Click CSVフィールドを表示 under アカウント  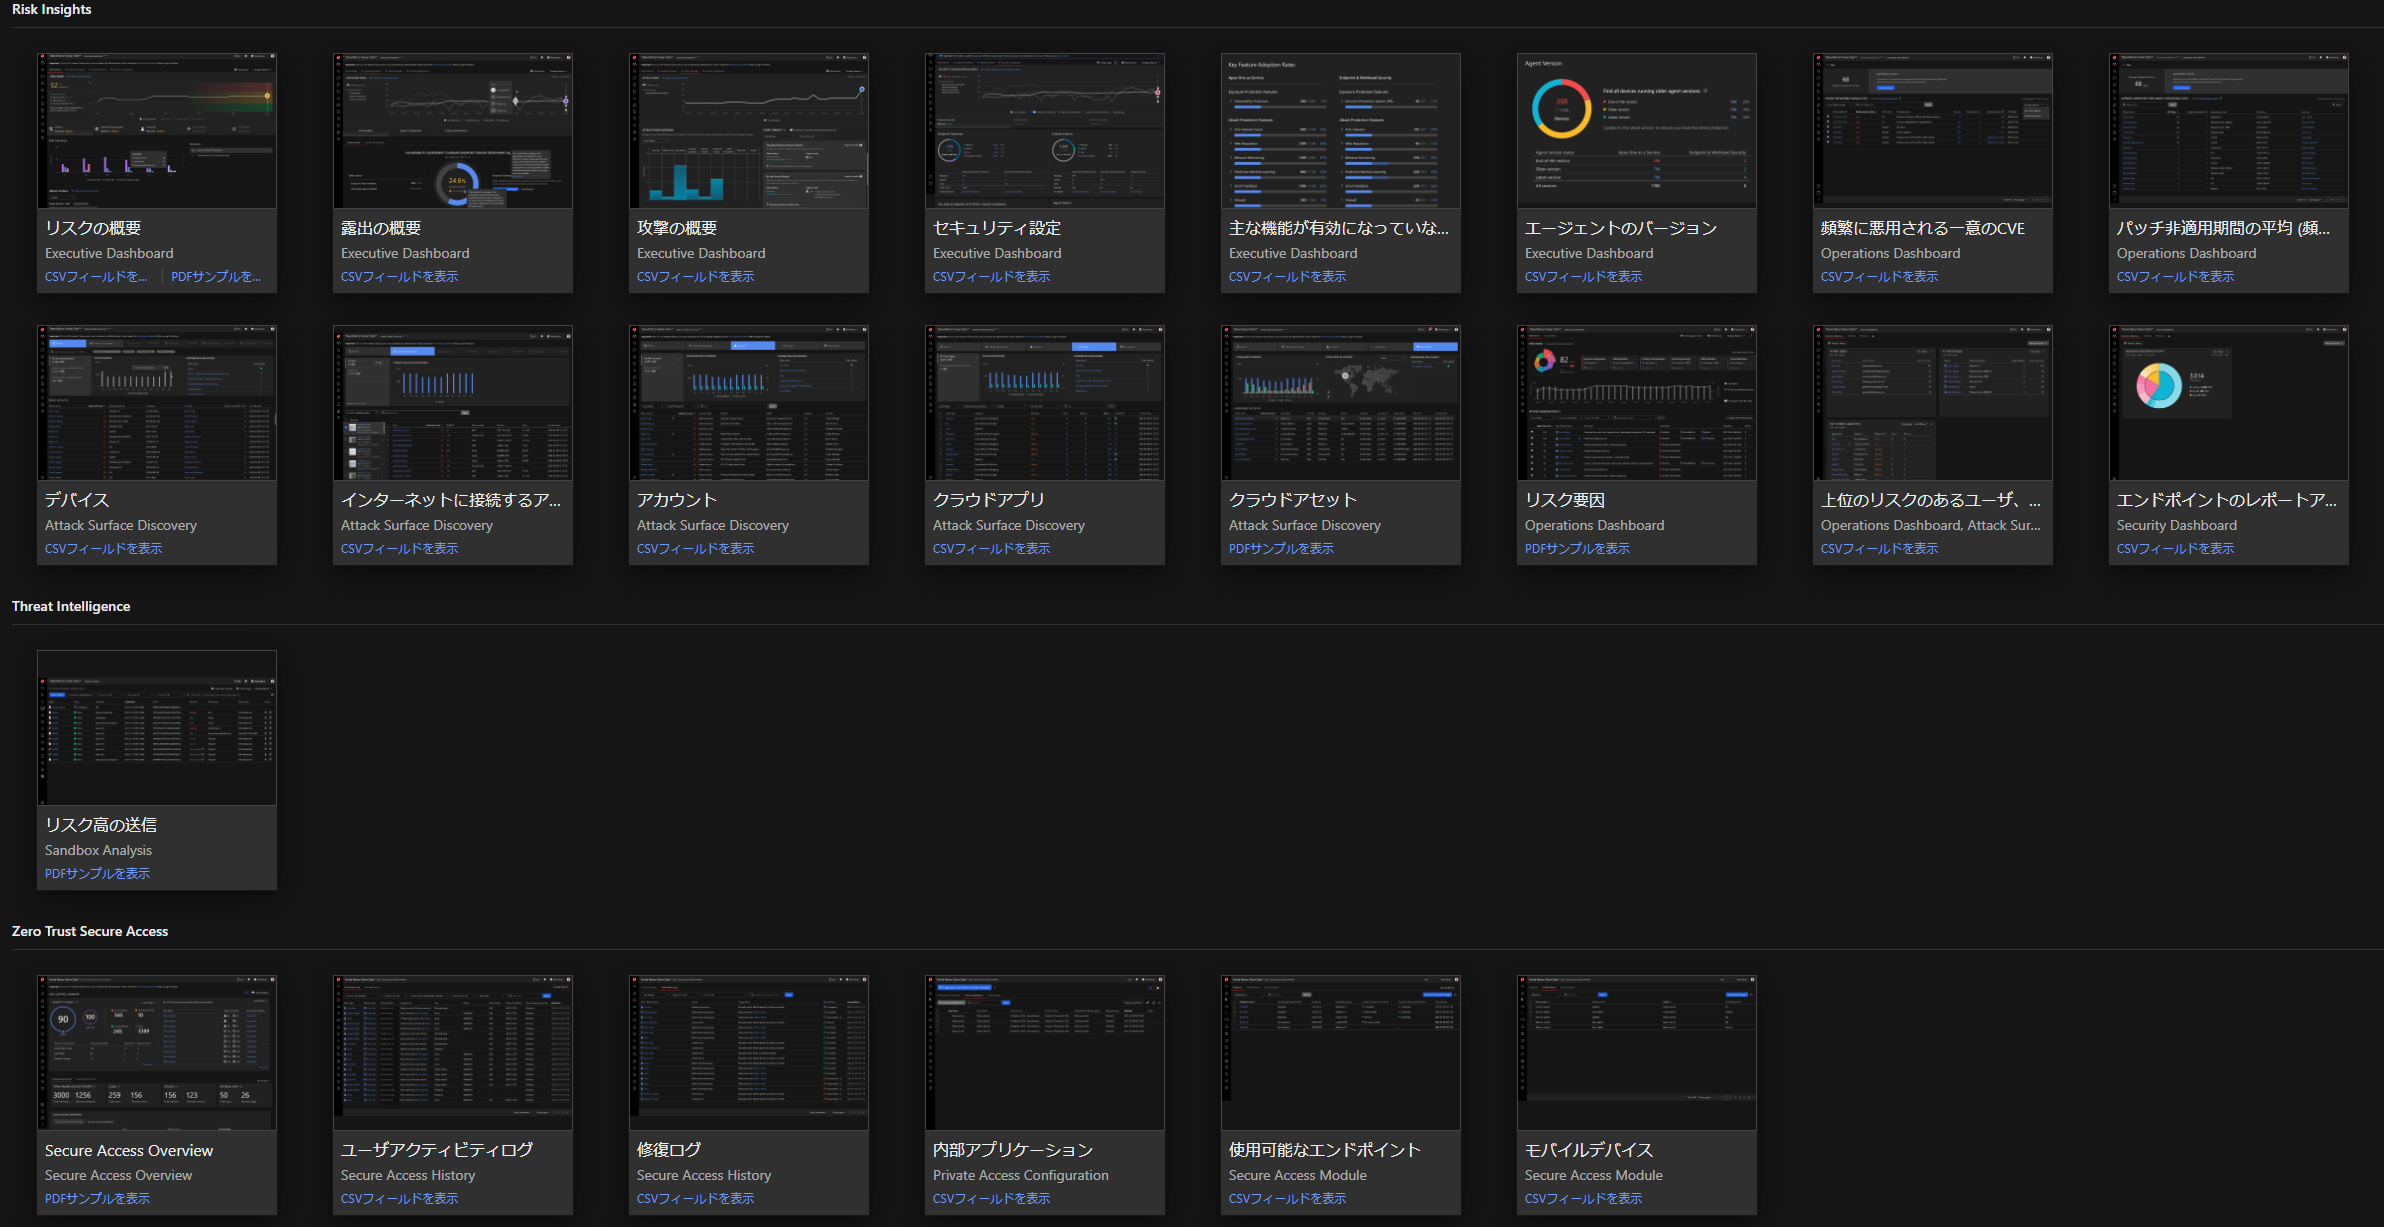pos(695,549)
